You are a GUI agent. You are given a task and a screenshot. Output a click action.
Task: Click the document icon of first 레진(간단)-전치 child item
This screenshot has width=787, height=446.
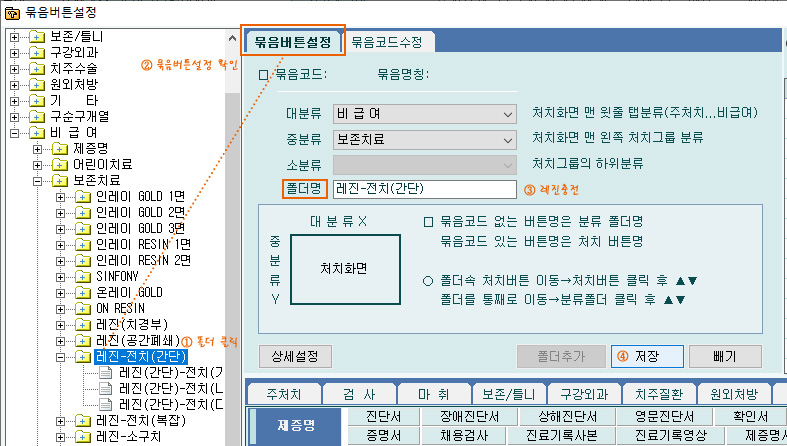coord(105,372)
